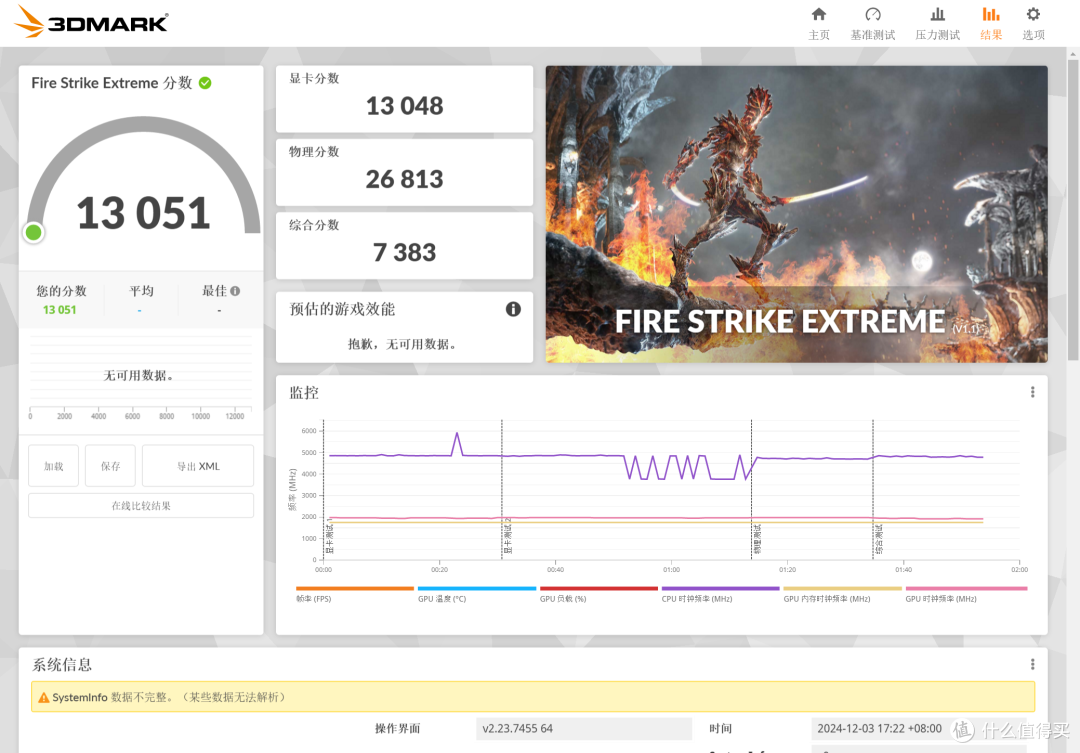Click the green validation checkmark icon

click(x=205, y=83)
